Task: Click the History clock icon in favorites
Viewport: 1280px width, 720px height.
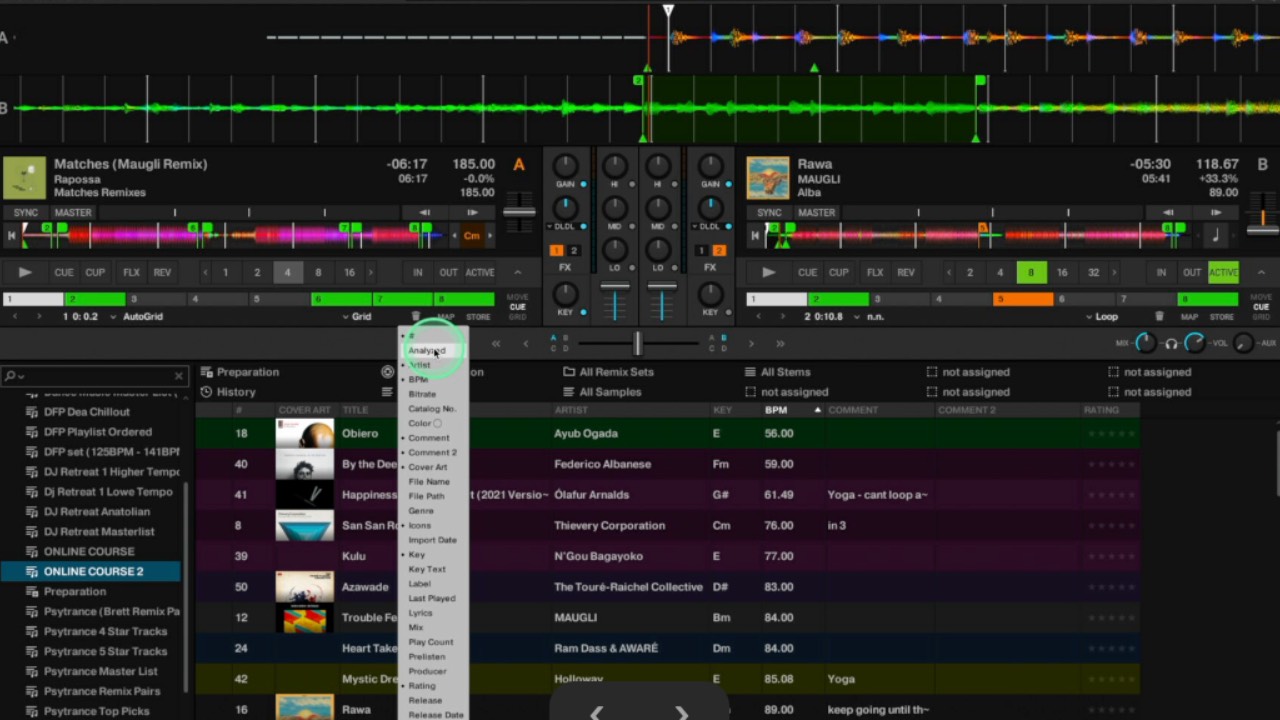Action: pyautogui.click(x=206, y=392)
